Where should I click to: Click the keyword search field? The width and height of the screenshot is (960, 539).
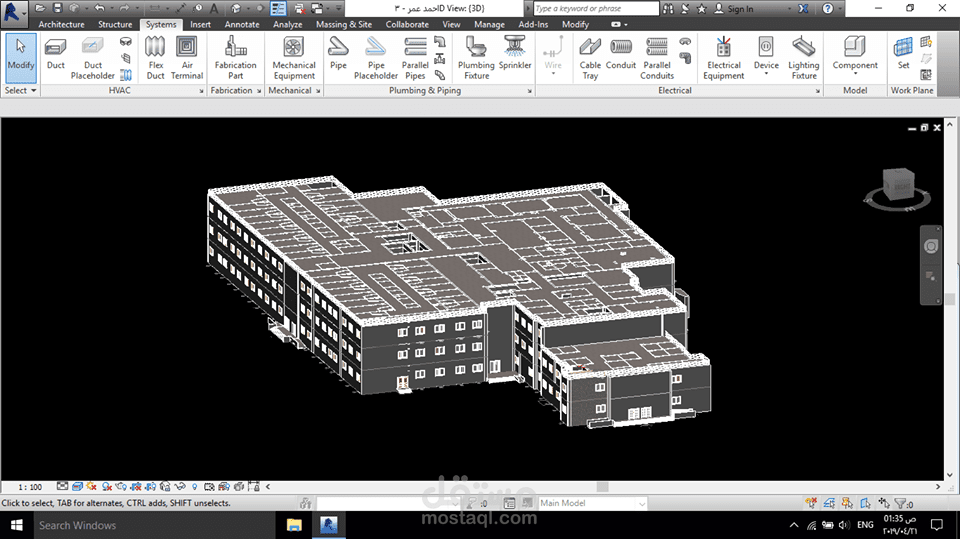click(x=596, y=9)
